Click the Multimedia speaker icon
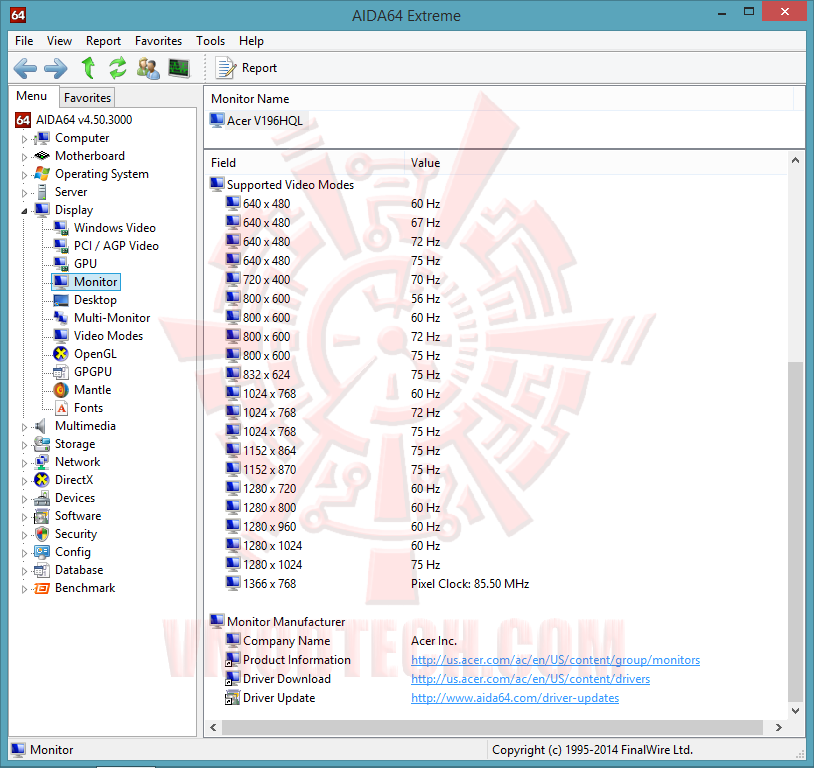Viewport: 814px width, 768px height. [x=41, y=426]
